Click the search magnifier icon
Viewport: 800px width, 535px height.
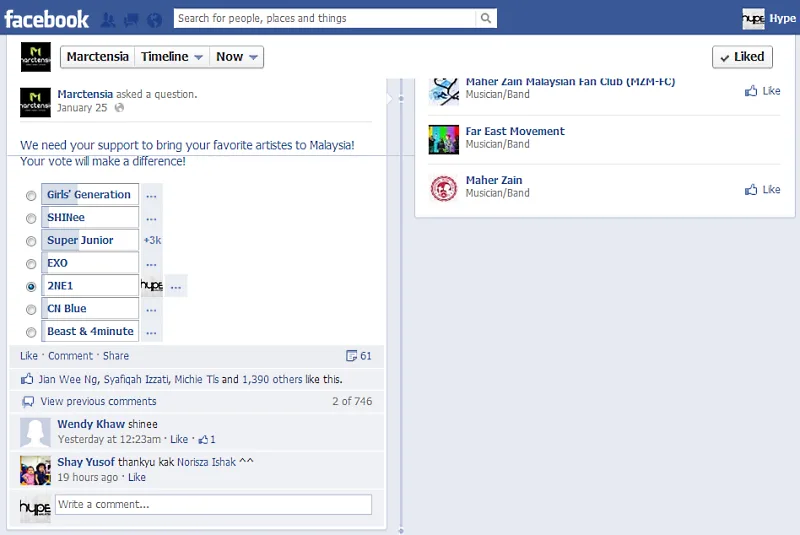coord(485,18)
